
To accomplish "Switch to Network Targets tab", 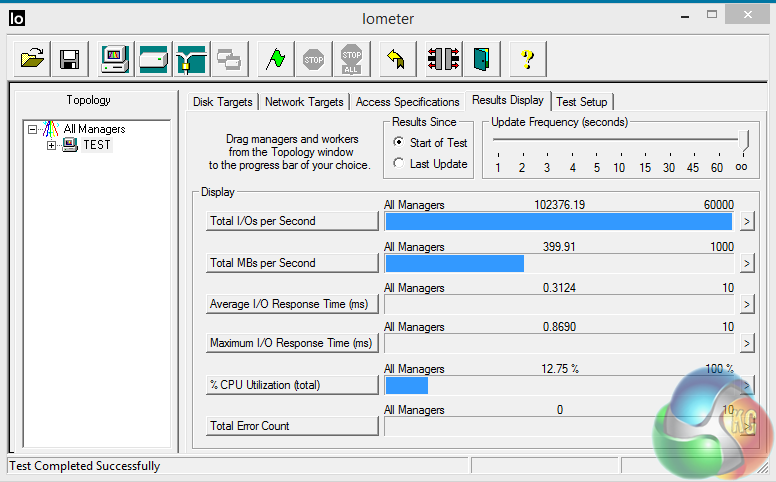I will (x=304, y=102).
